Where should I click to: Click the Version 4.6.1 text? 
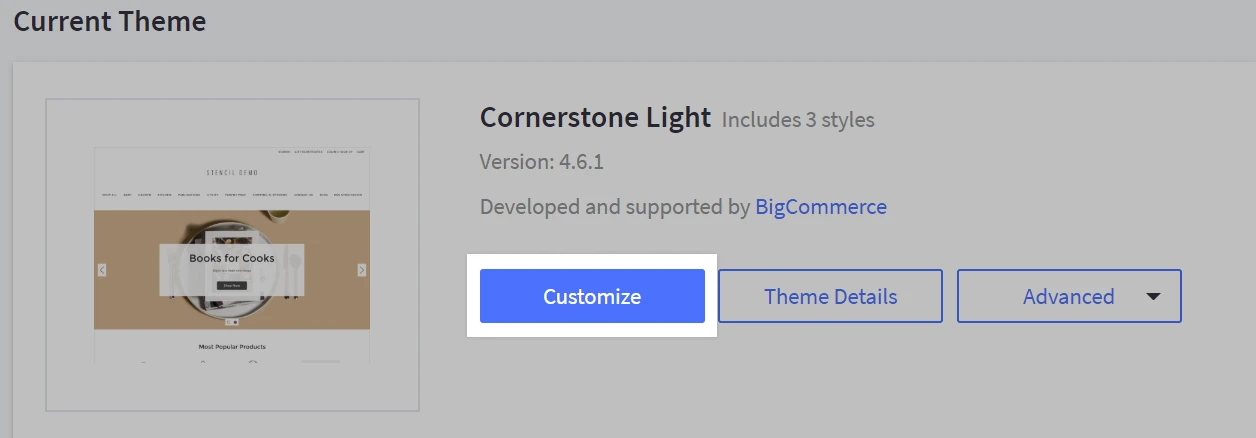coord(541,162)
